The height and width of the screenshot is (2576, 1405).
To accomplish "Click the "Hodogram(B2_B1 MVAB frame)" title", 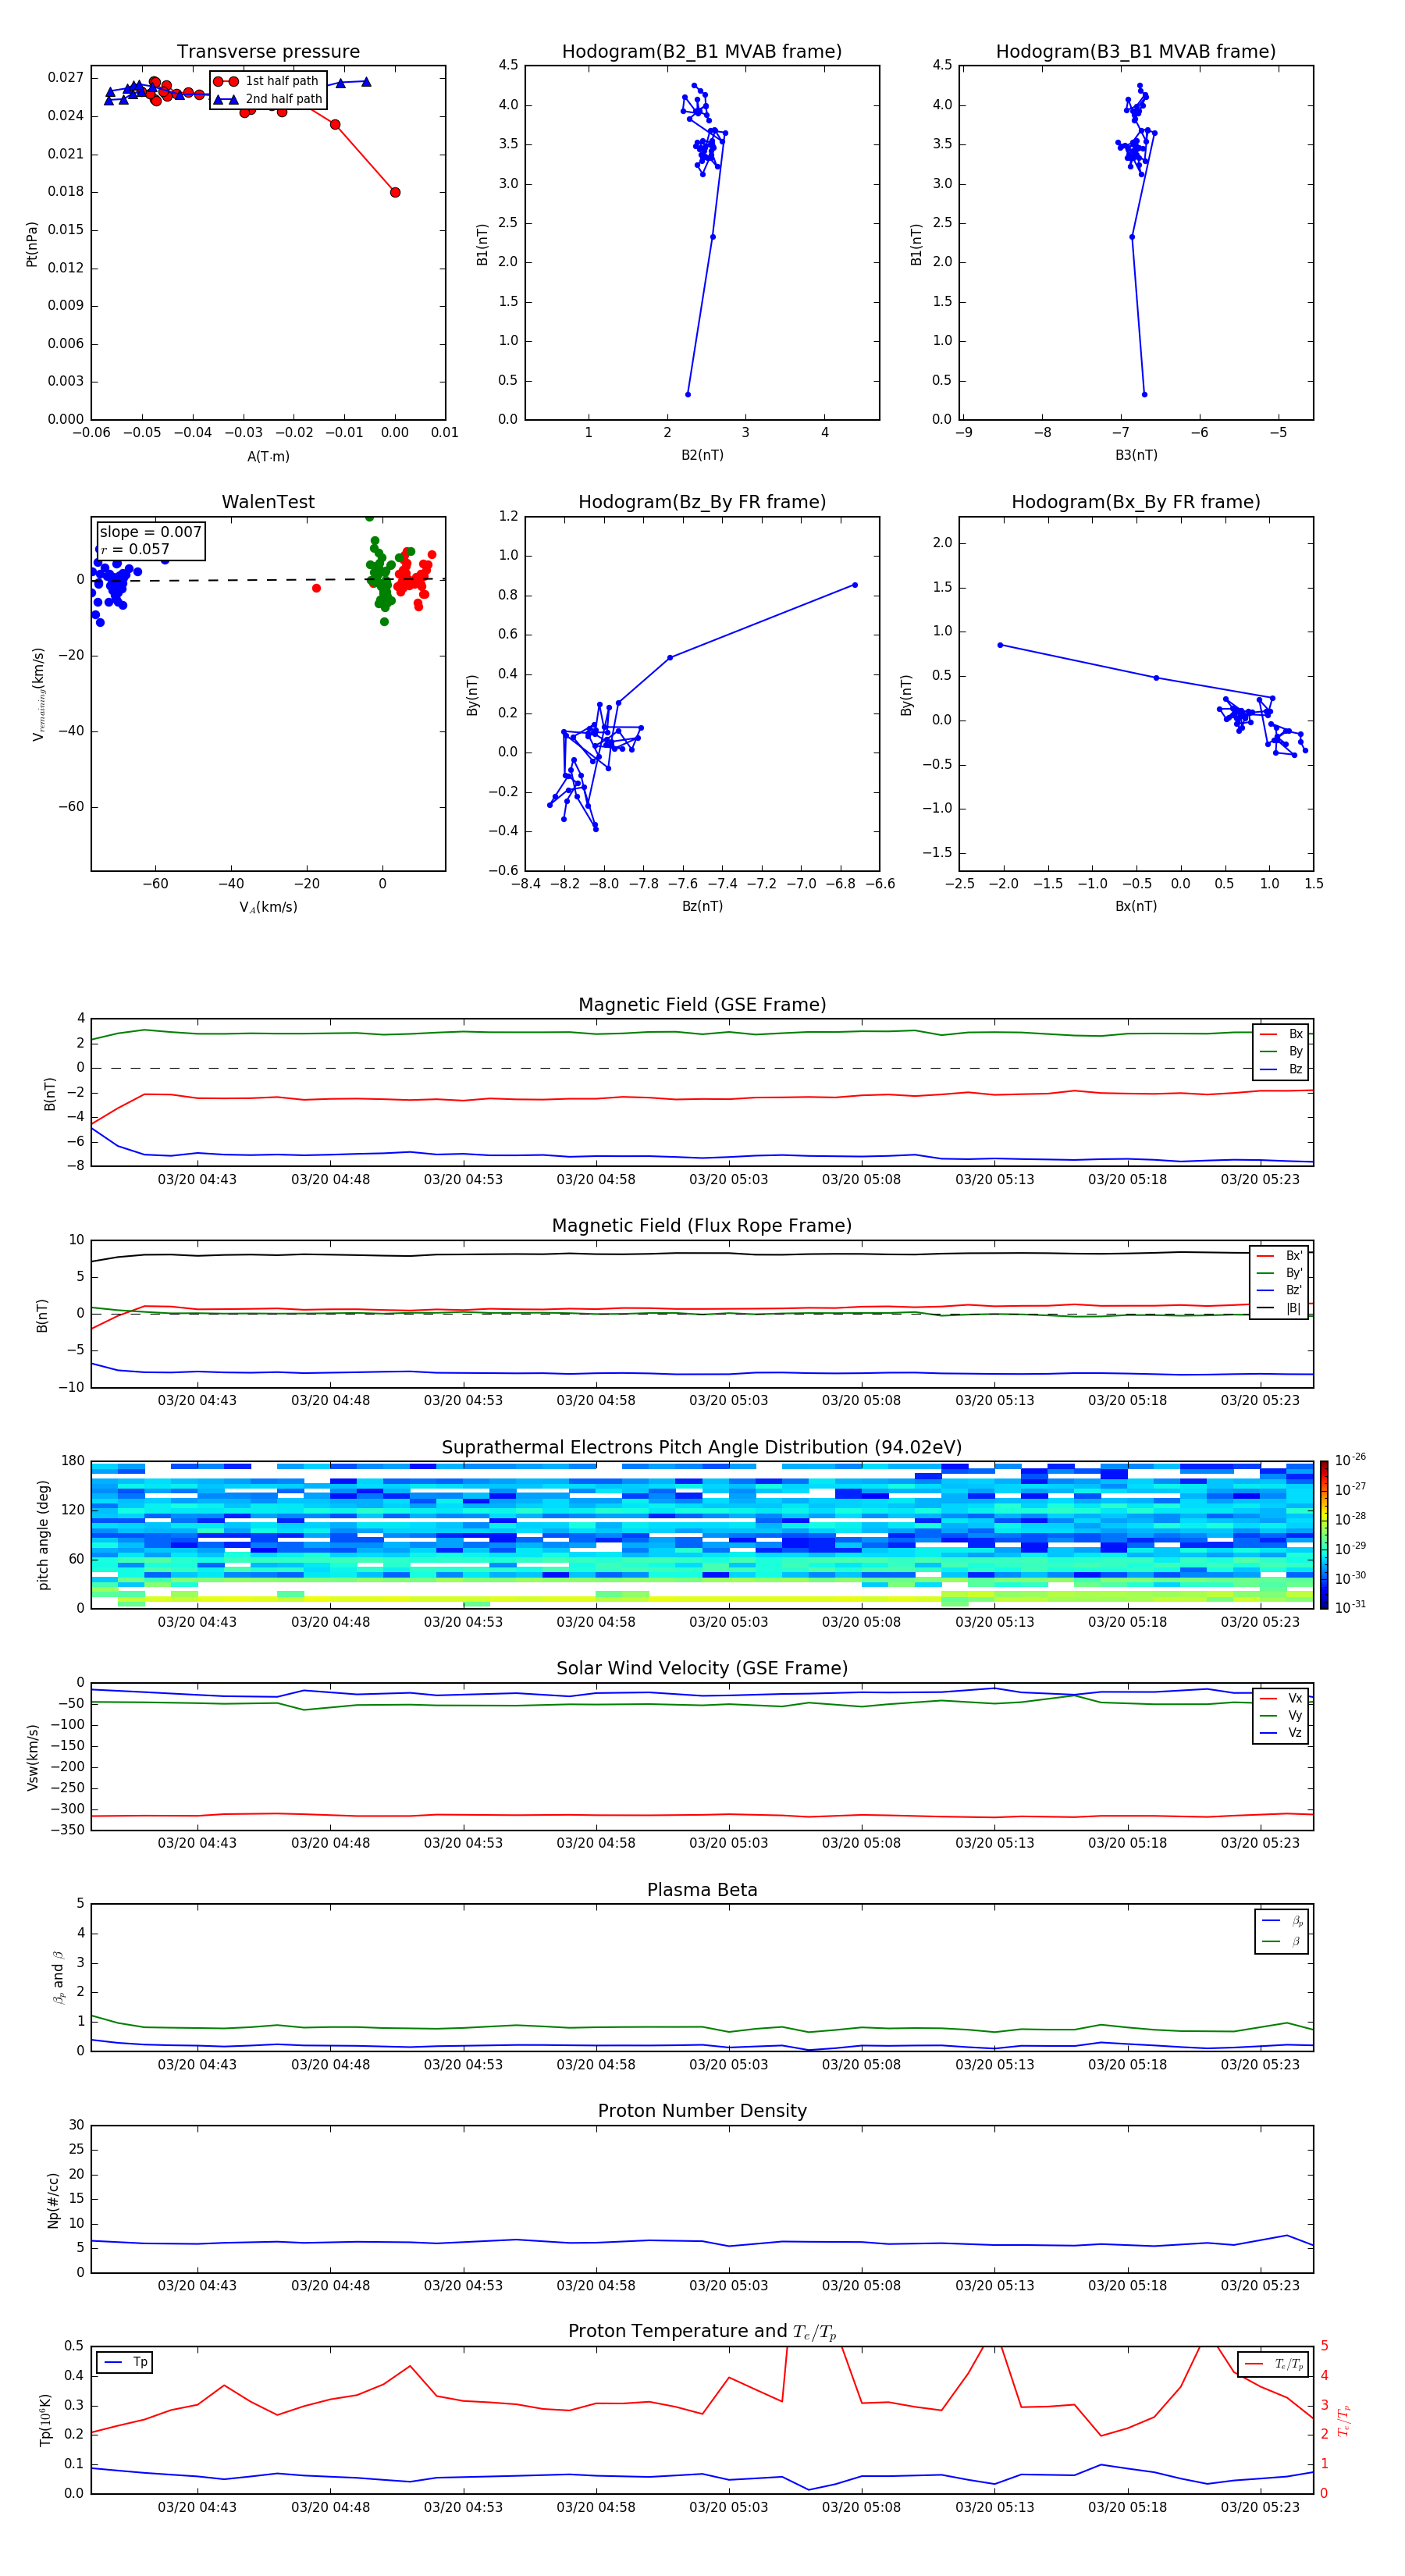I will click(x=702, y=52).
